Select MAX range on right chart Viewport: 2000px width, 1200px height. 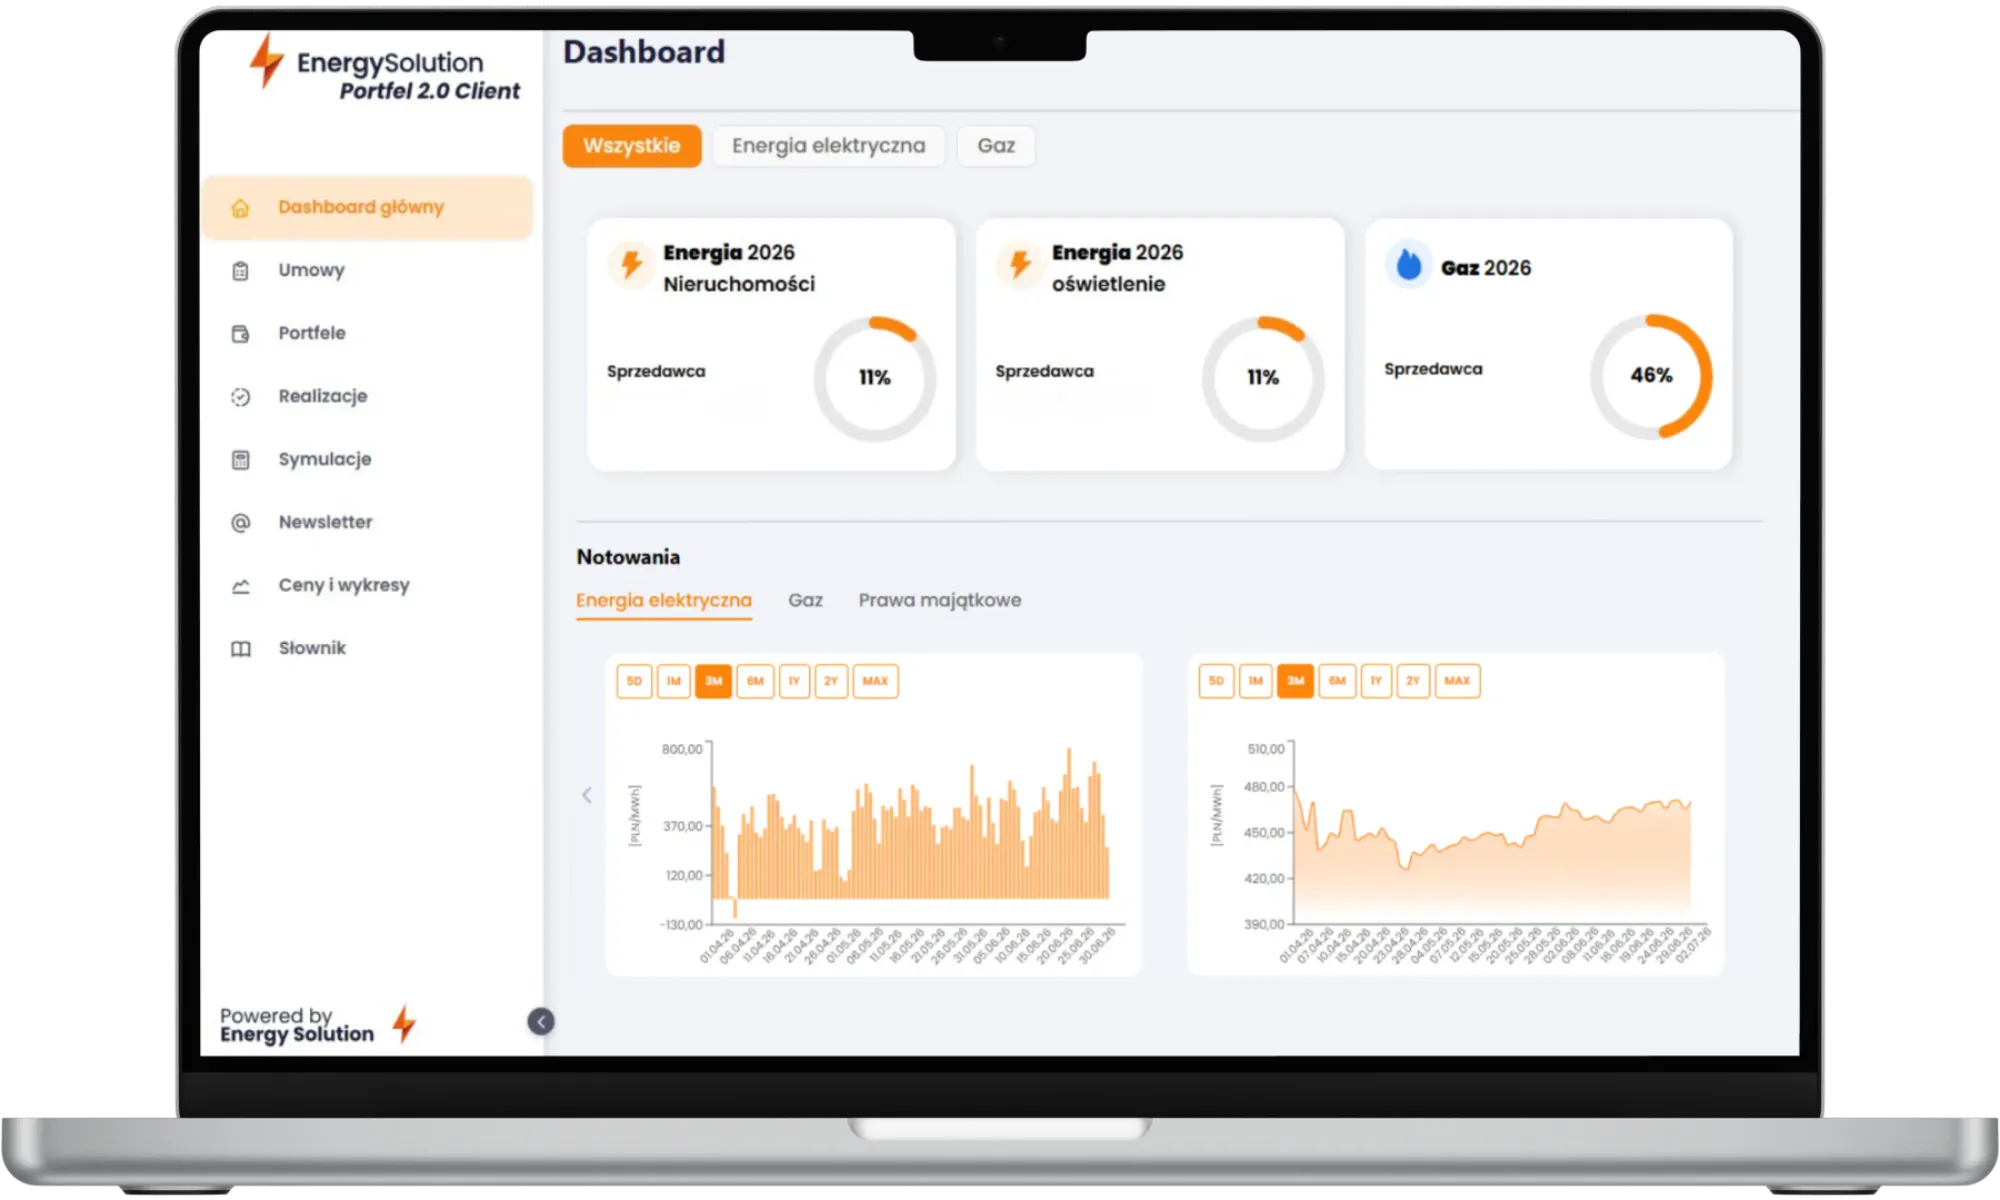click(x=1457, y=681)
